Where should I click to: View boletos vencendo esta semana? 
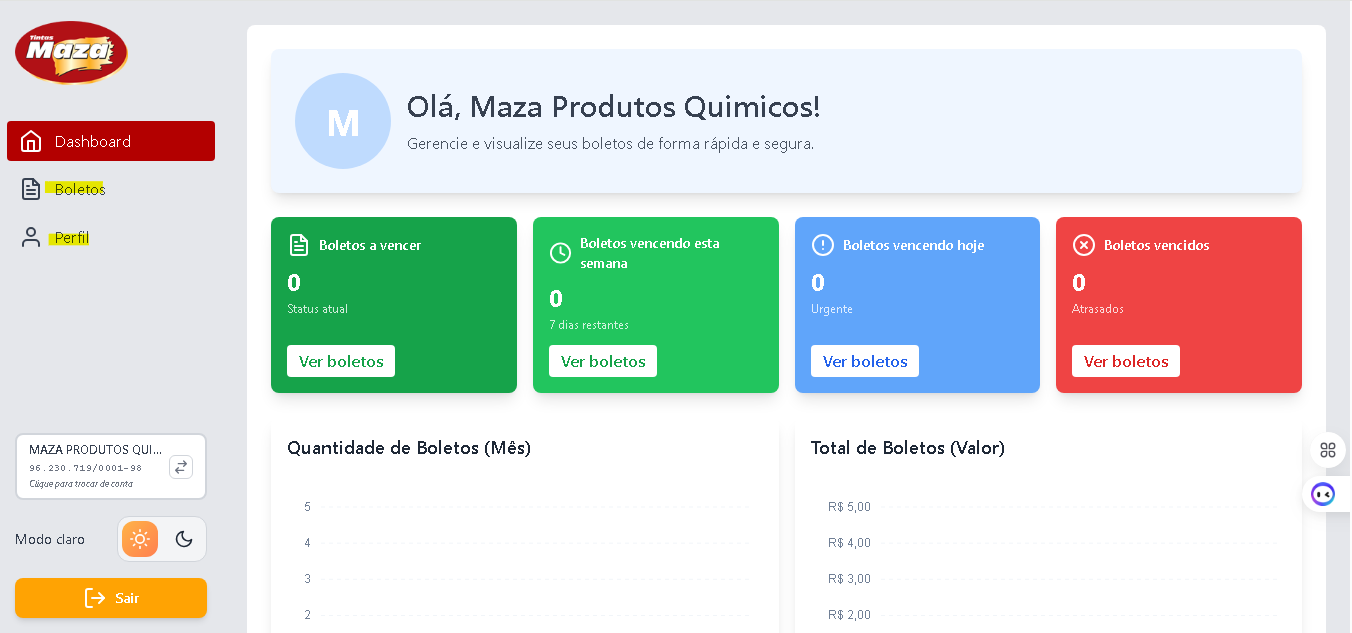603,361
